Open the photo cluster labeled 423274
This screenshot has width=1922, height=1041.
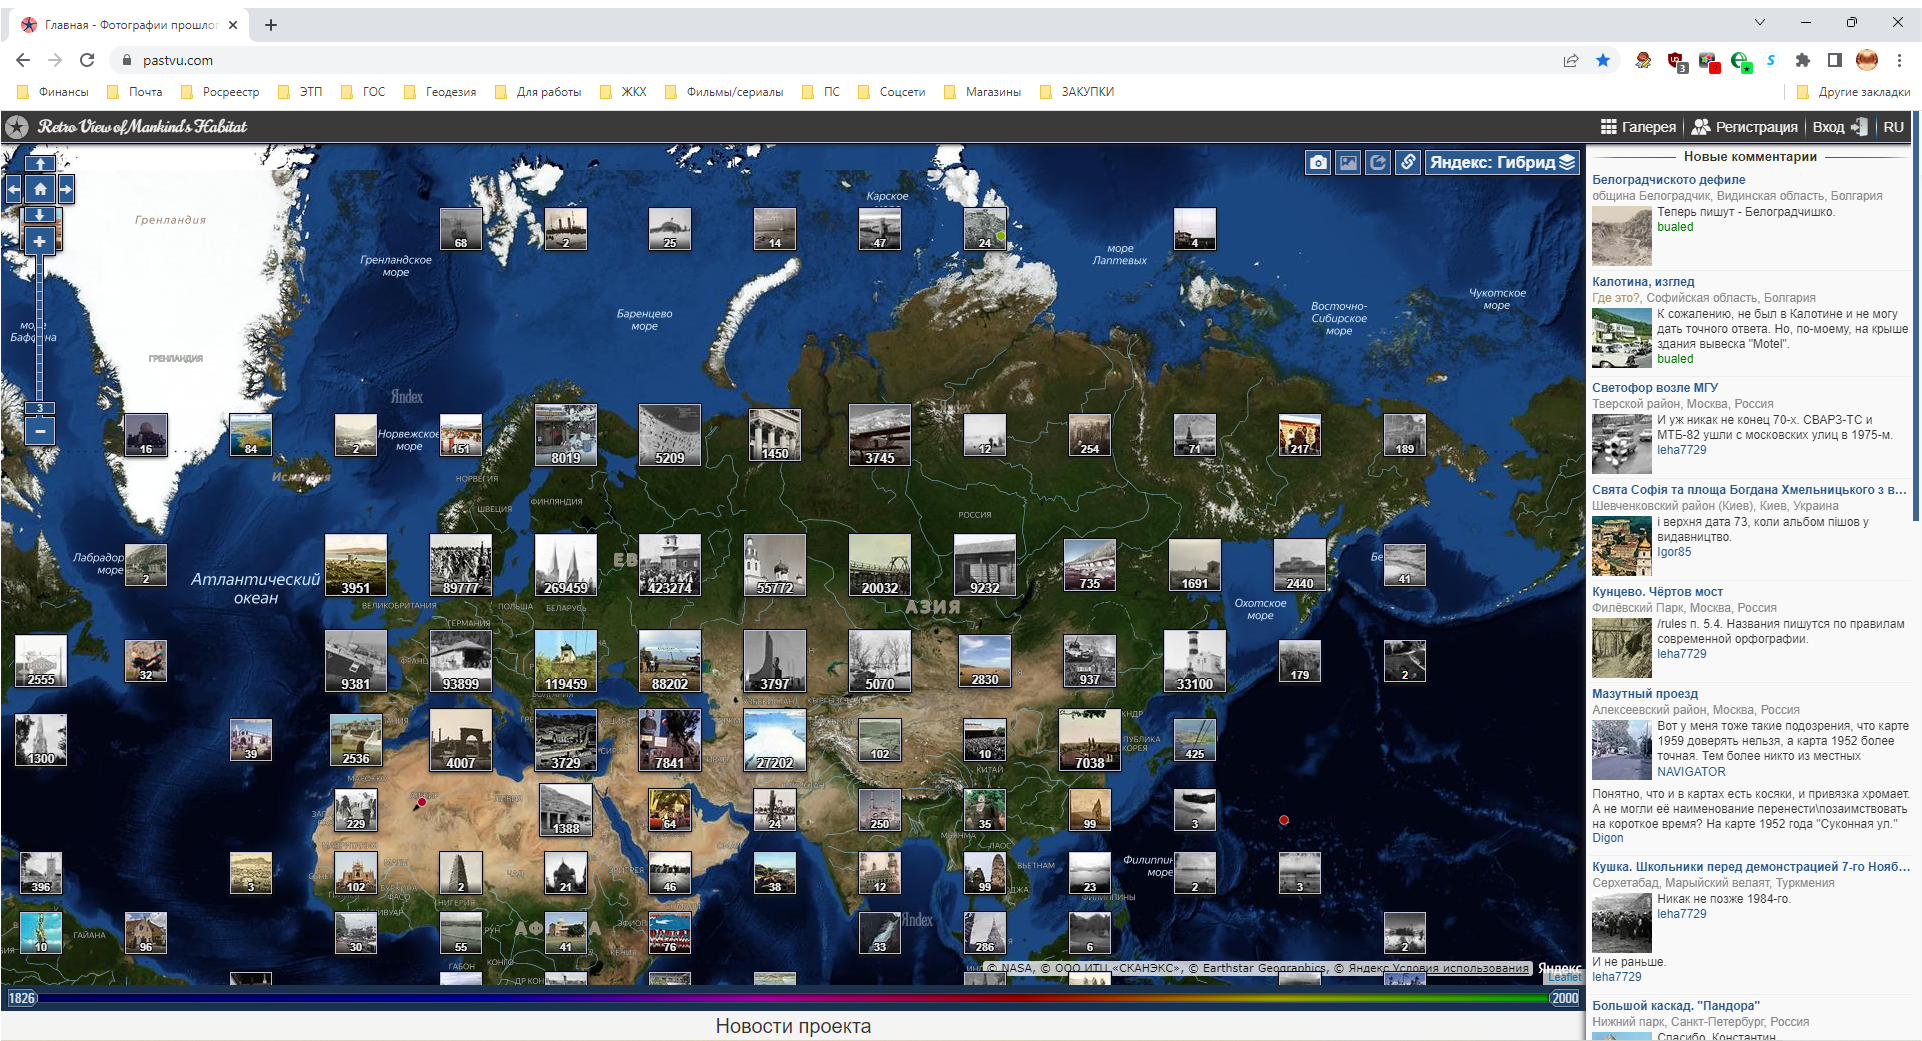click(670, 564)
